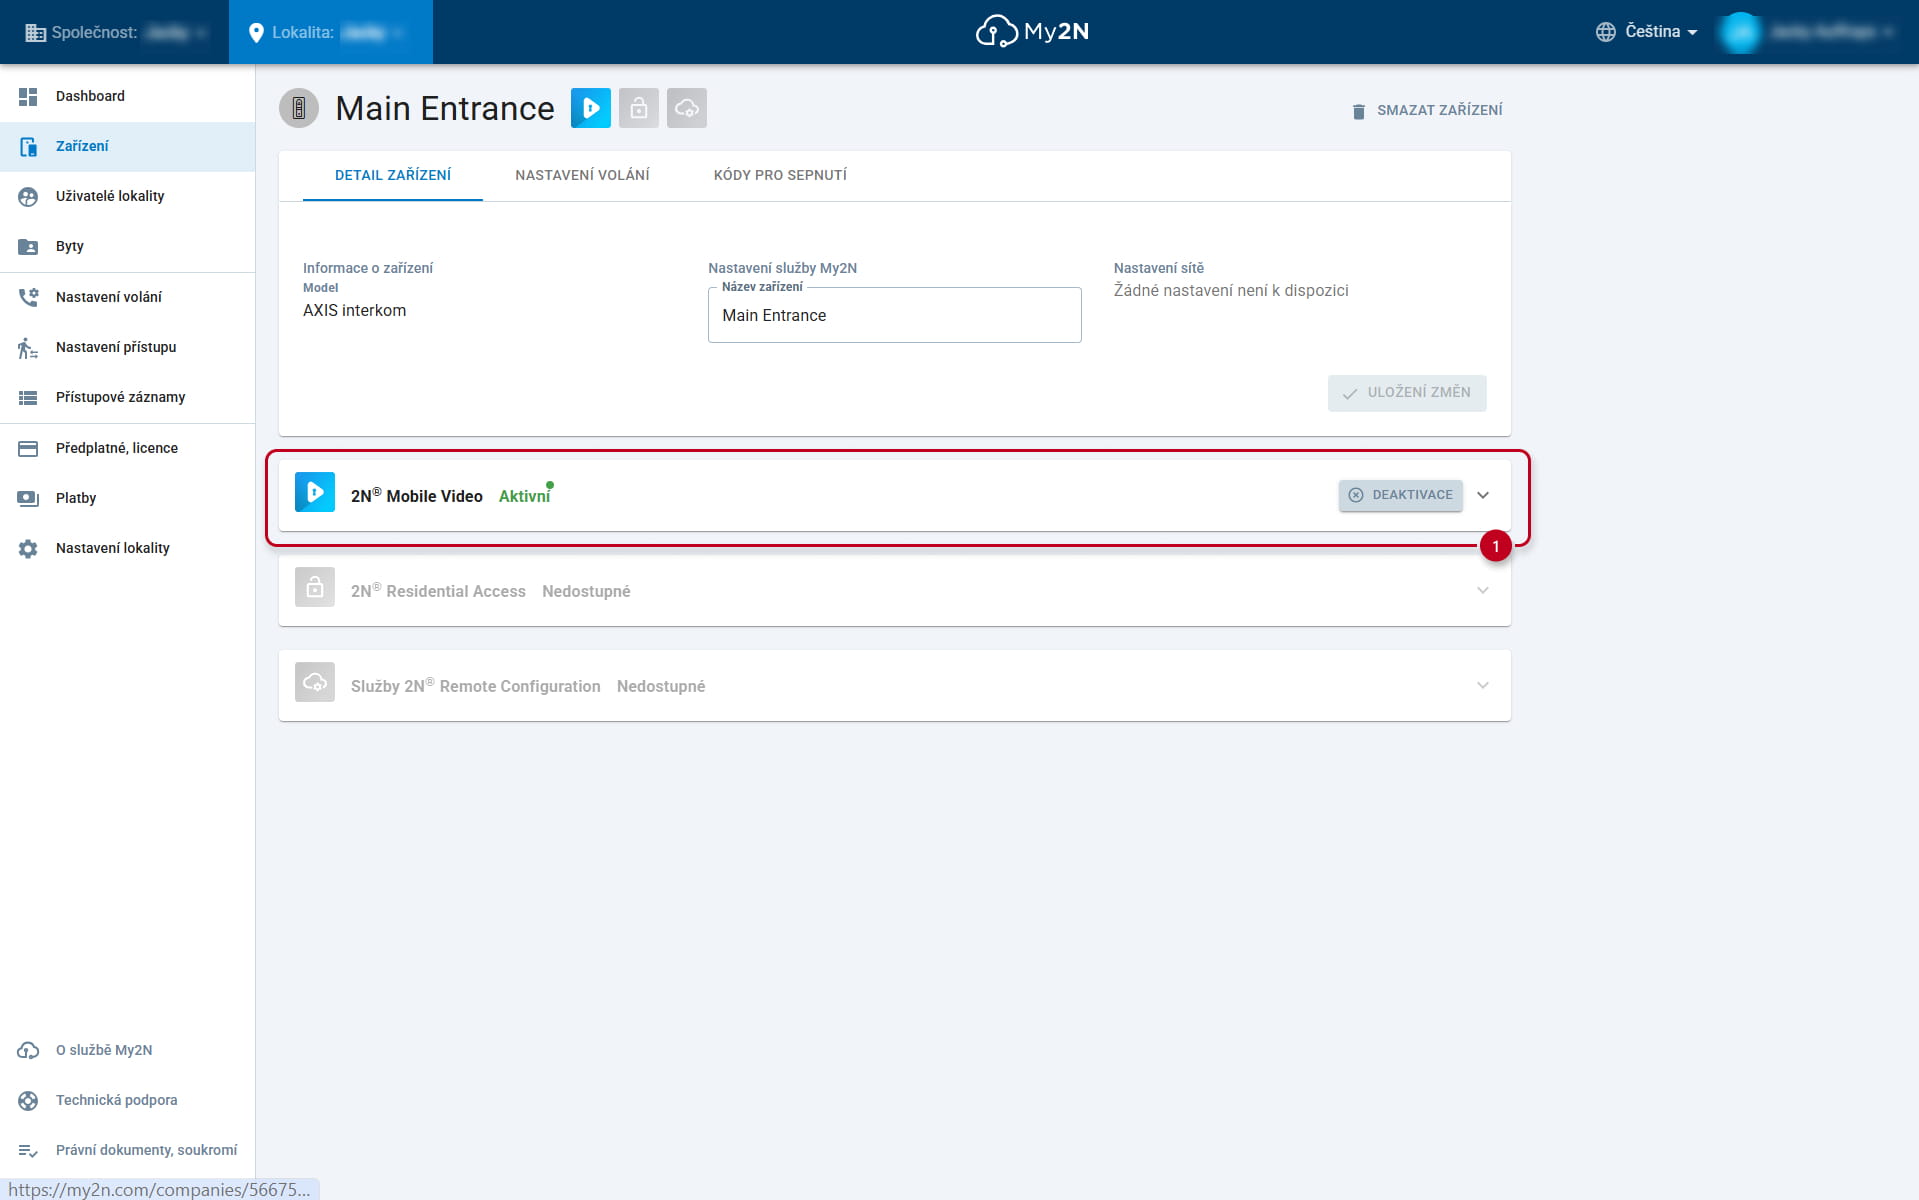This screenshot has height=1200, width=1919.
Task: Click the trash icon beside Smazat zařízení
Action: tap(1358, 111)
